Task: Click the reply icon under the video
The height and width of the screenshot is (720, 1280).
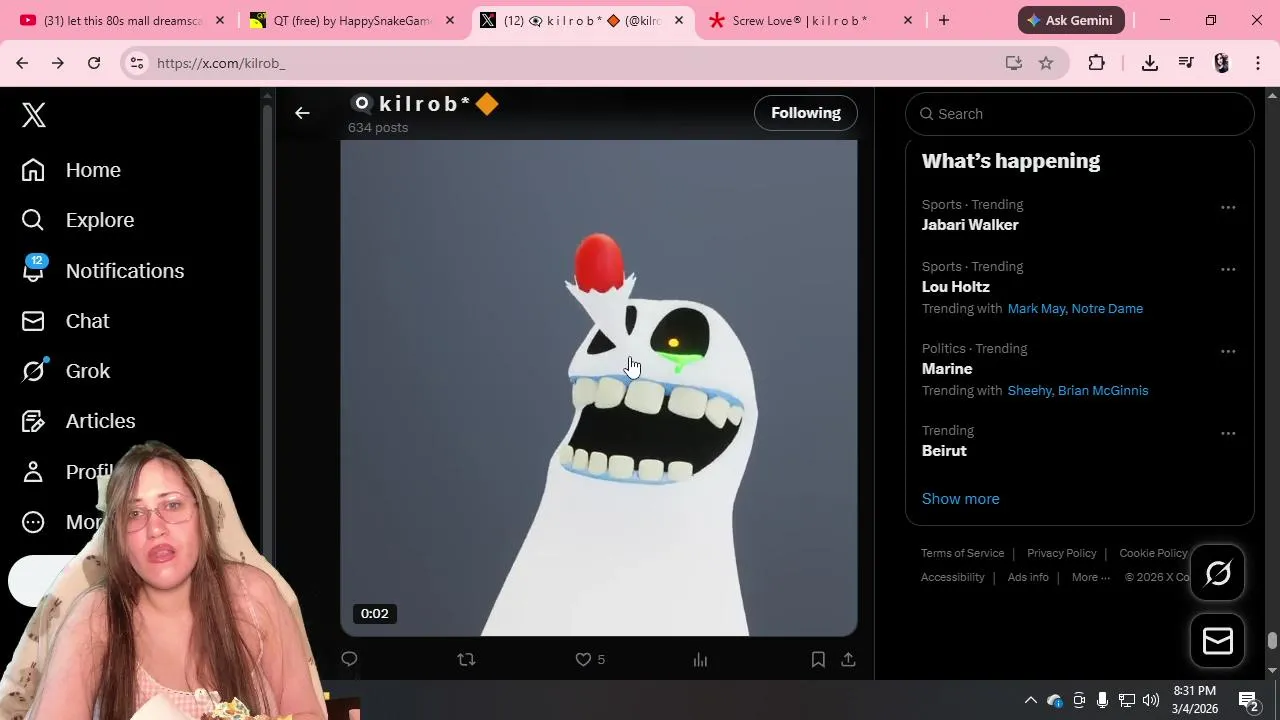Action: pyautogui.click(x=349, y=659)
